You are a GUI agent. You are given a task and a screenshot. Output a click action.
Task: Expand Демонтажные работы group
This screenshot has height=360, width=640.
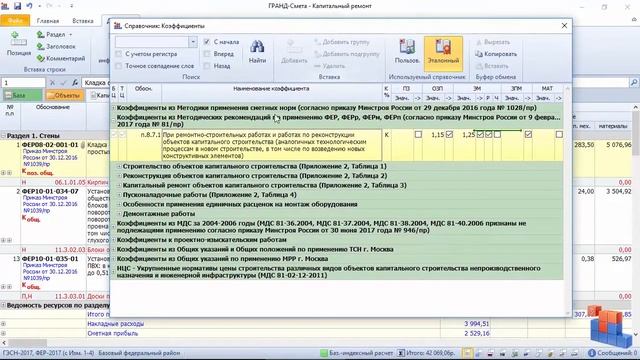pos(120,214)
